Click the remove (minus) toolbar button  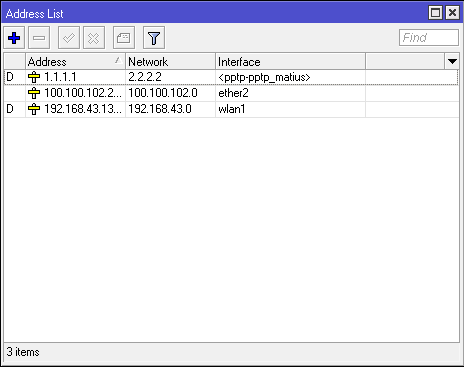[39, 38]
